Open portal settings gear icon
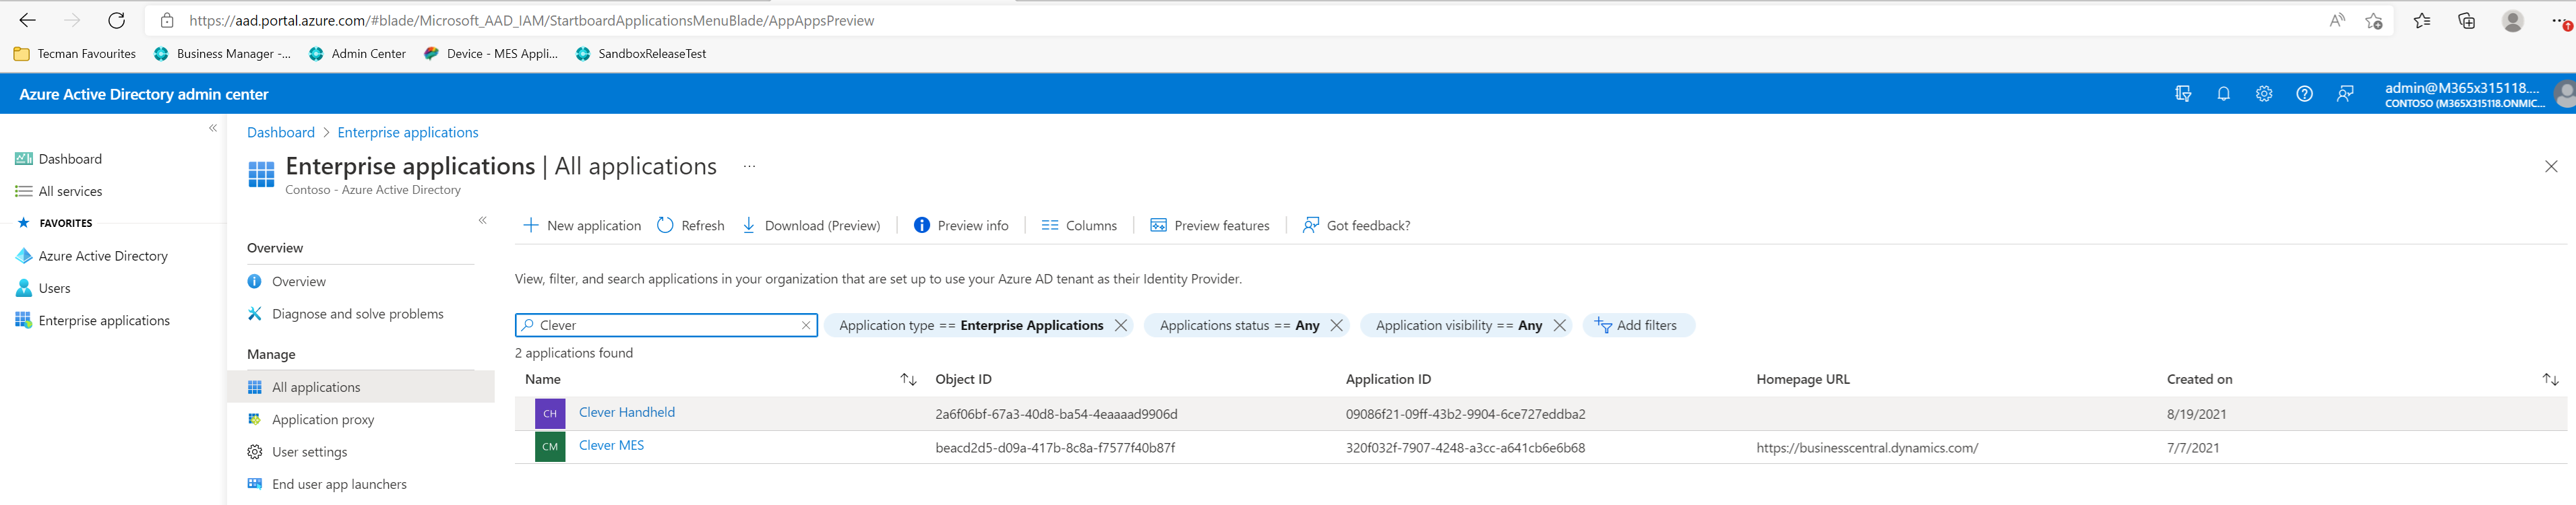 (2264, 94)
